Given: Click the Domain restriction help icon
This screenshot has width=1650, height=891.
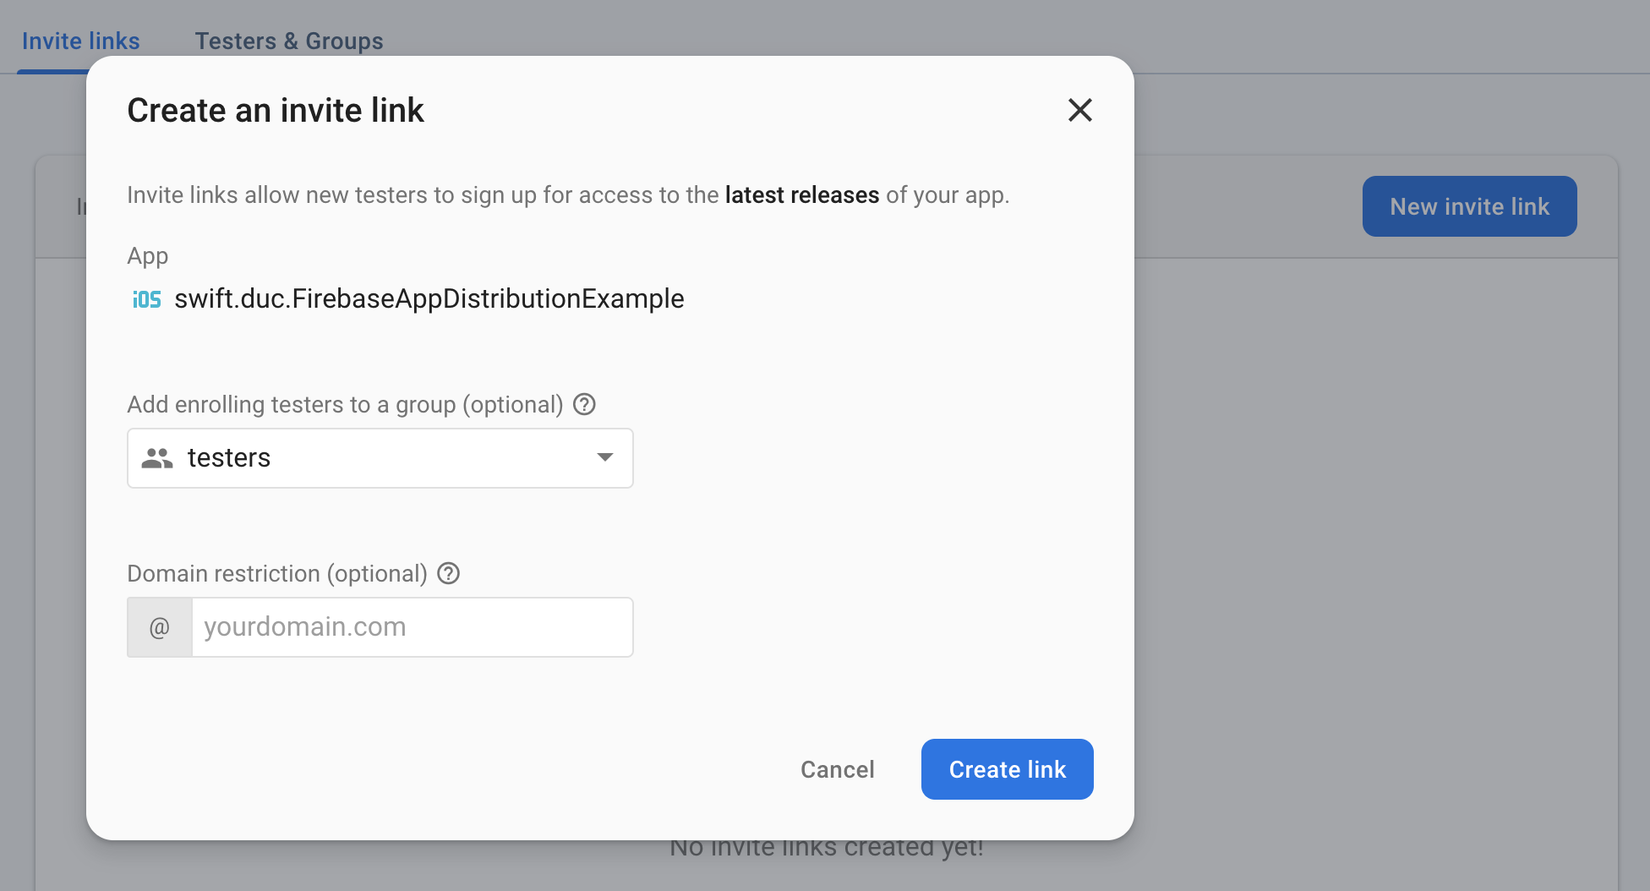Looking at the screenshot, I should 449,573.
